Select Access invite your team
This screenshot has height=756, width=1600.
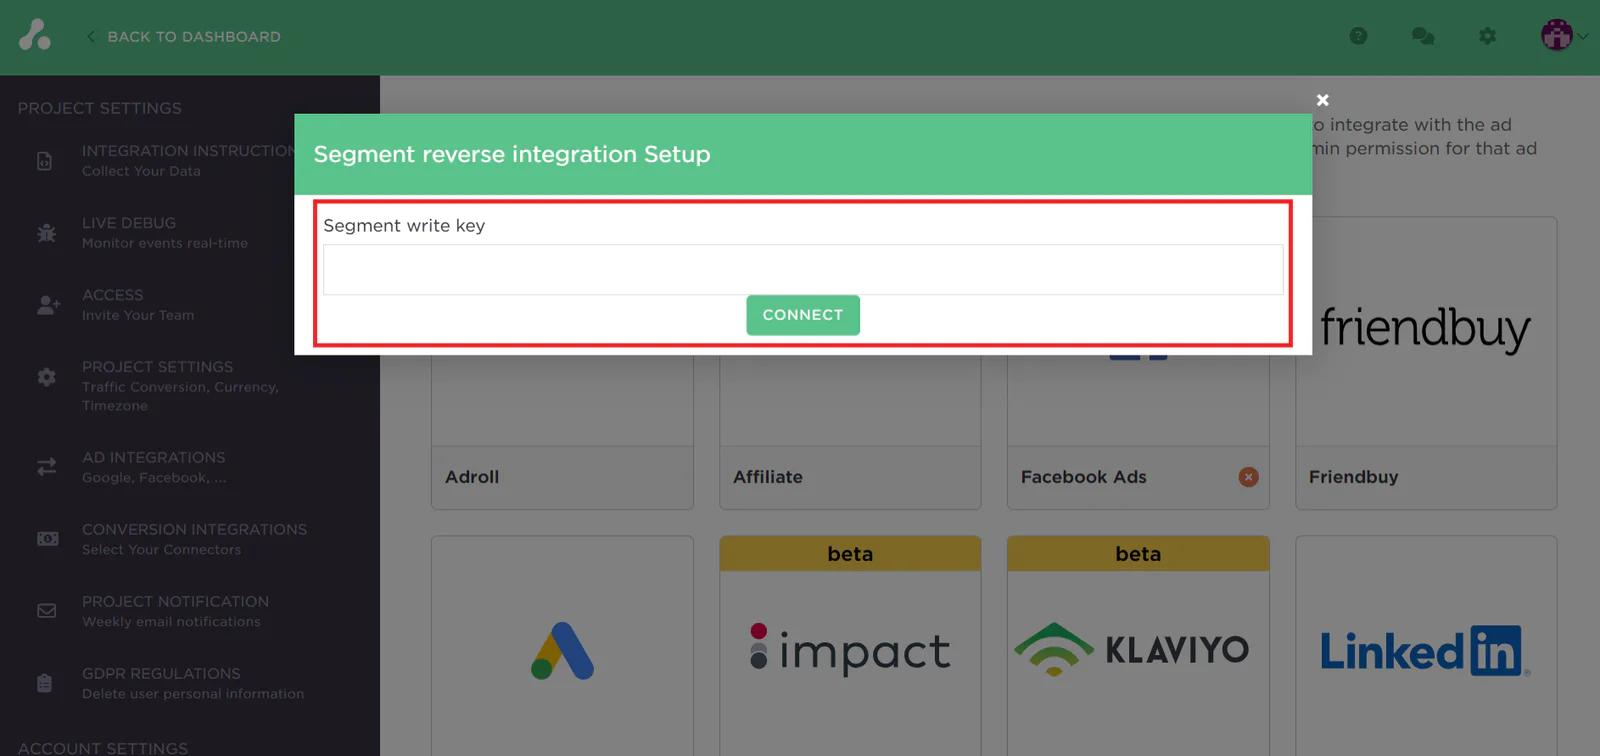tap(138, 304)
